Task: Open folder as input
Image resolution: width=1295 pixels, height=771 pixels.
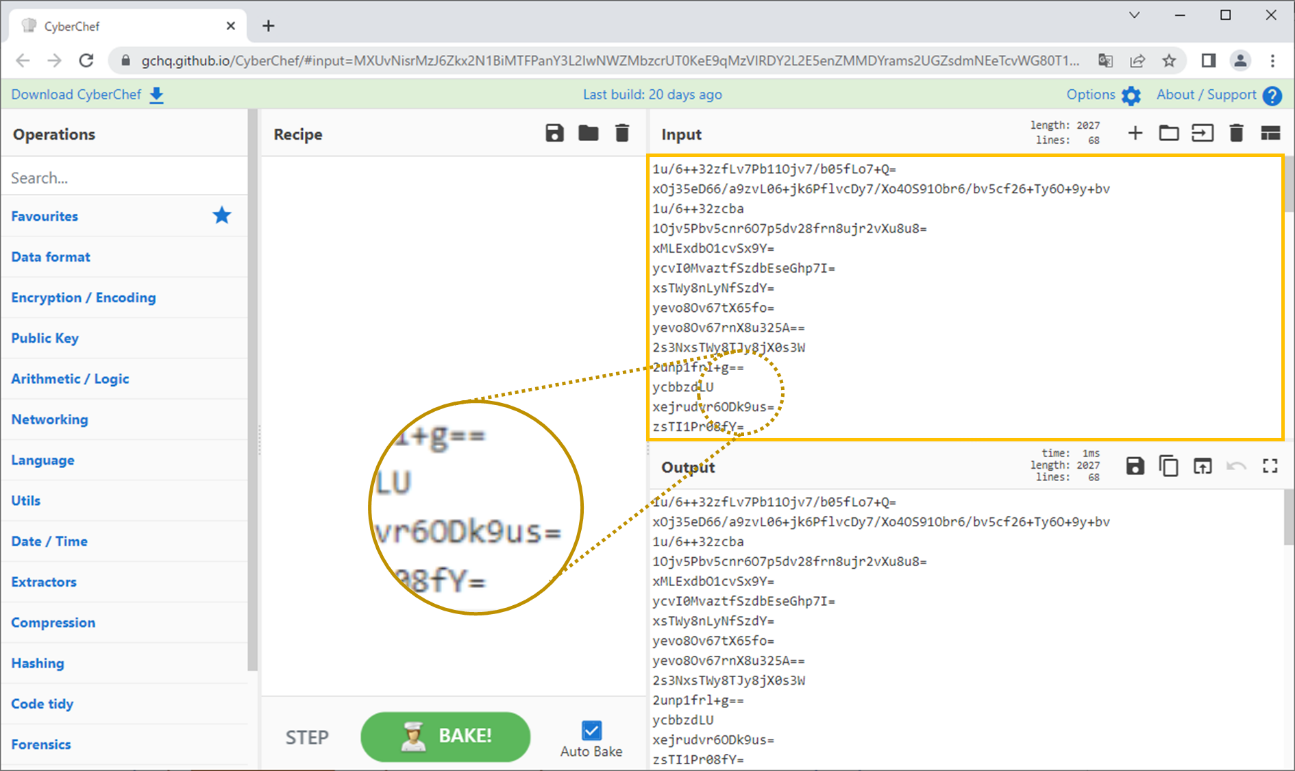Action: 1169,133
